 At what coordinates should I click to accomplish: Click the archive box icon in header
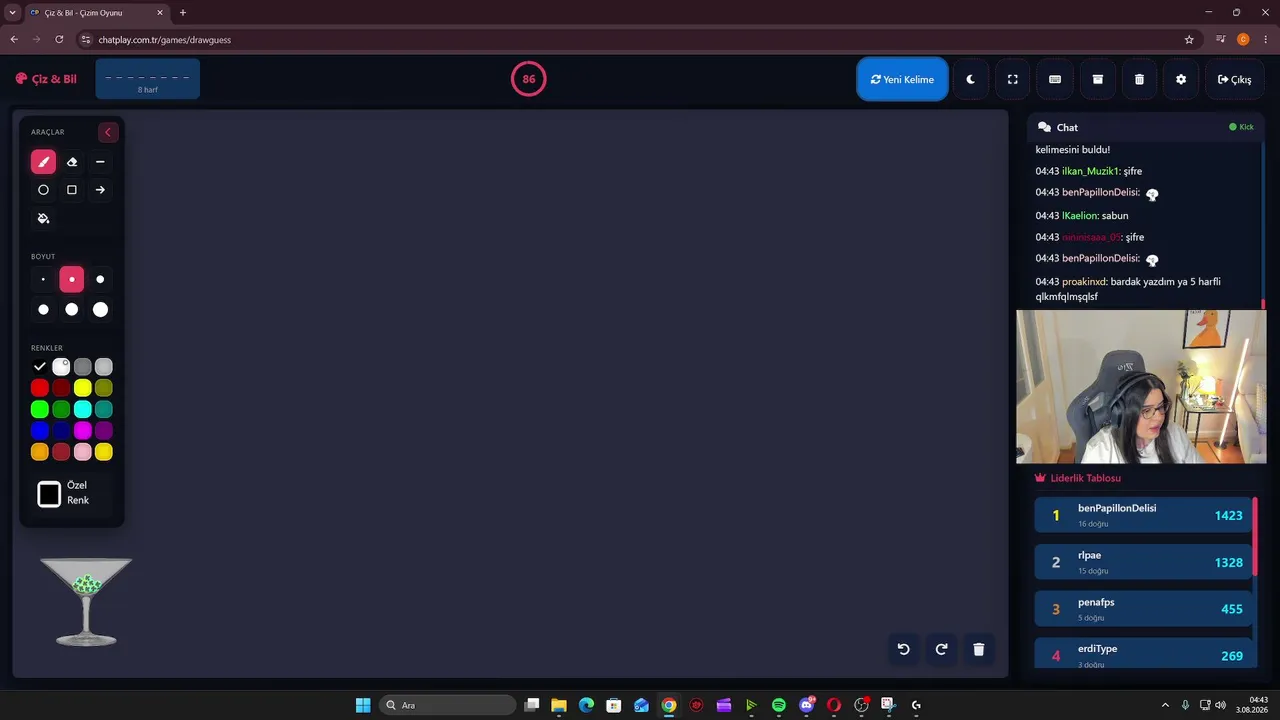tap(1097, 79)
